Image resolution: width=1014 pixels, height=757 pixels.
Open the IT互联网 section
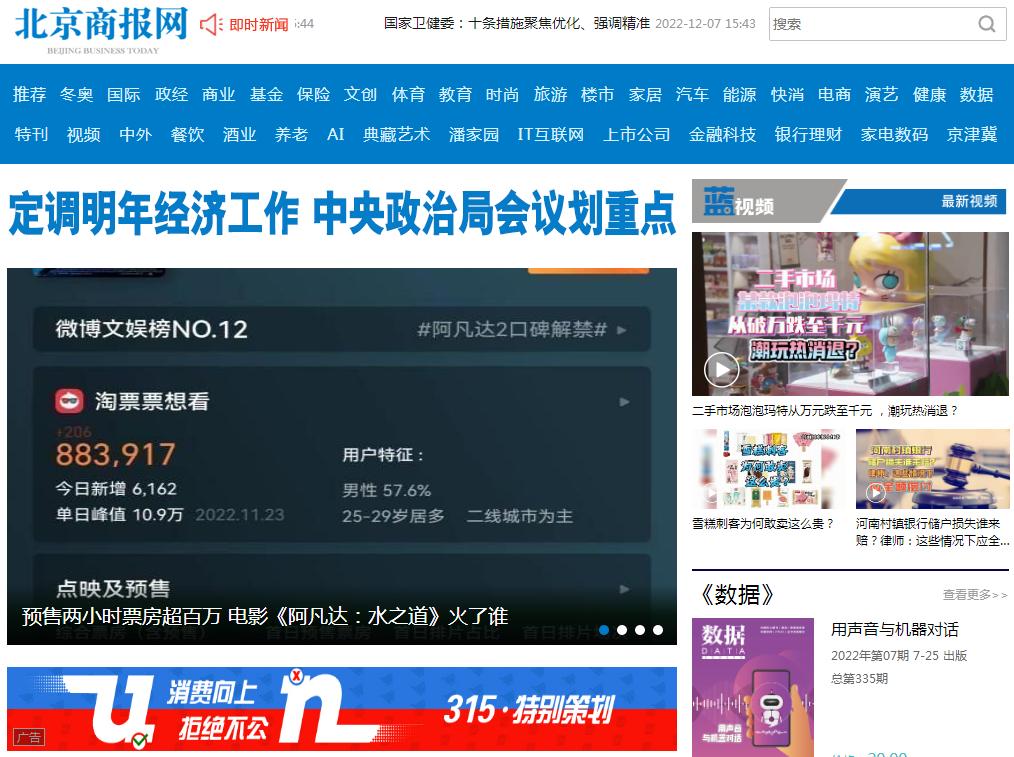coord(551,134)
